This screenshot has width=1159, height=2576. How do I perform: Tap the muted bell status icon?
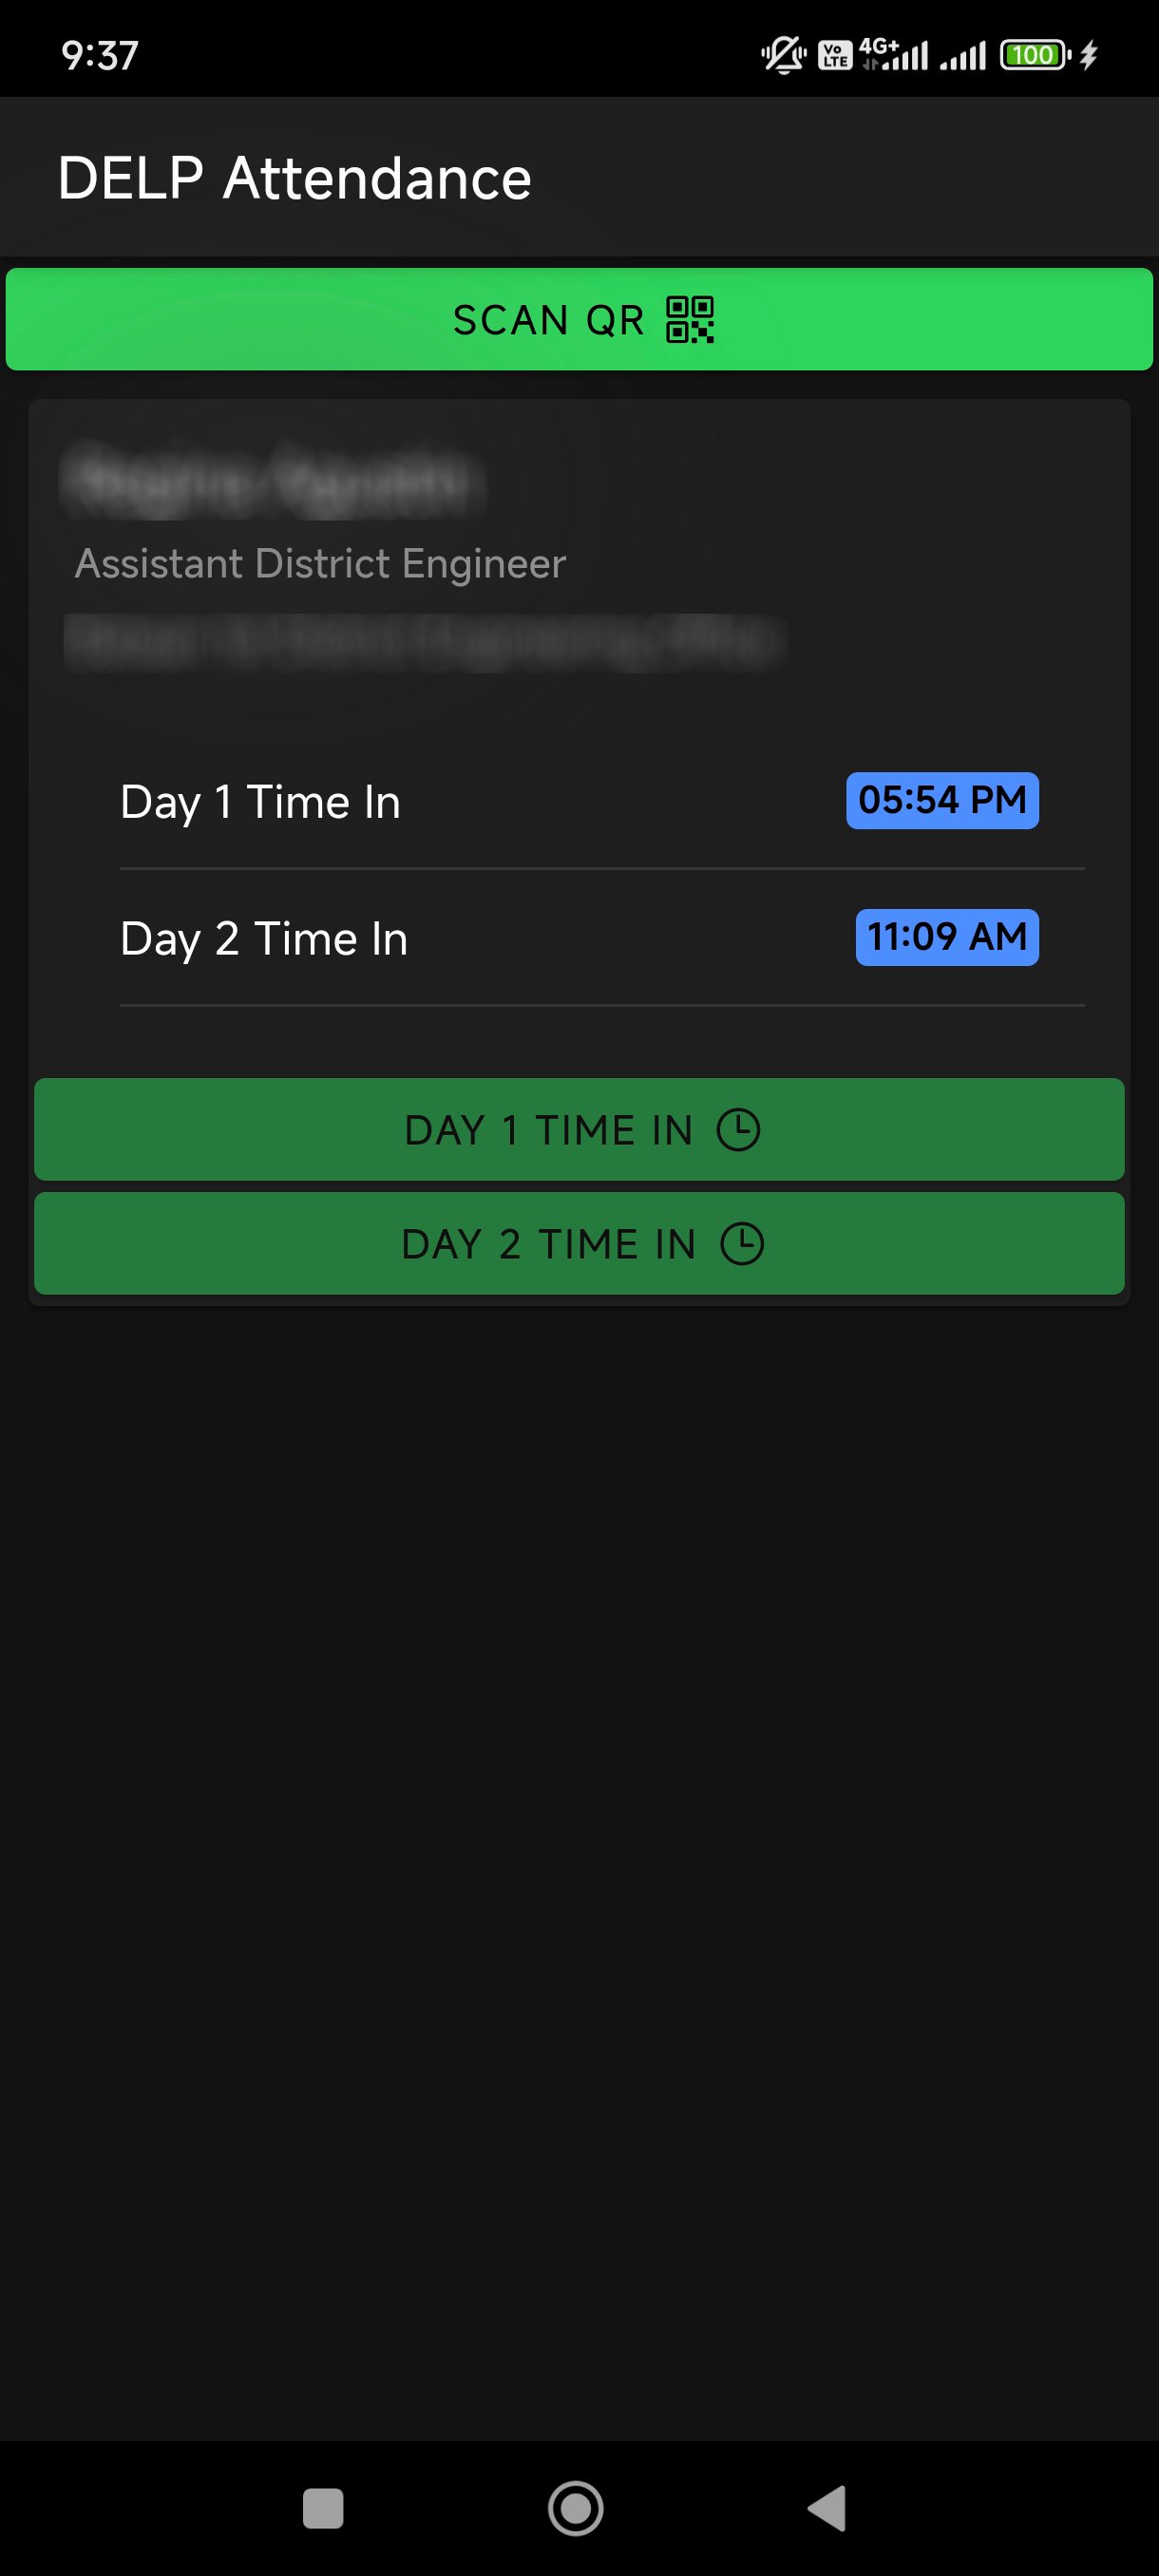(783, 55)
